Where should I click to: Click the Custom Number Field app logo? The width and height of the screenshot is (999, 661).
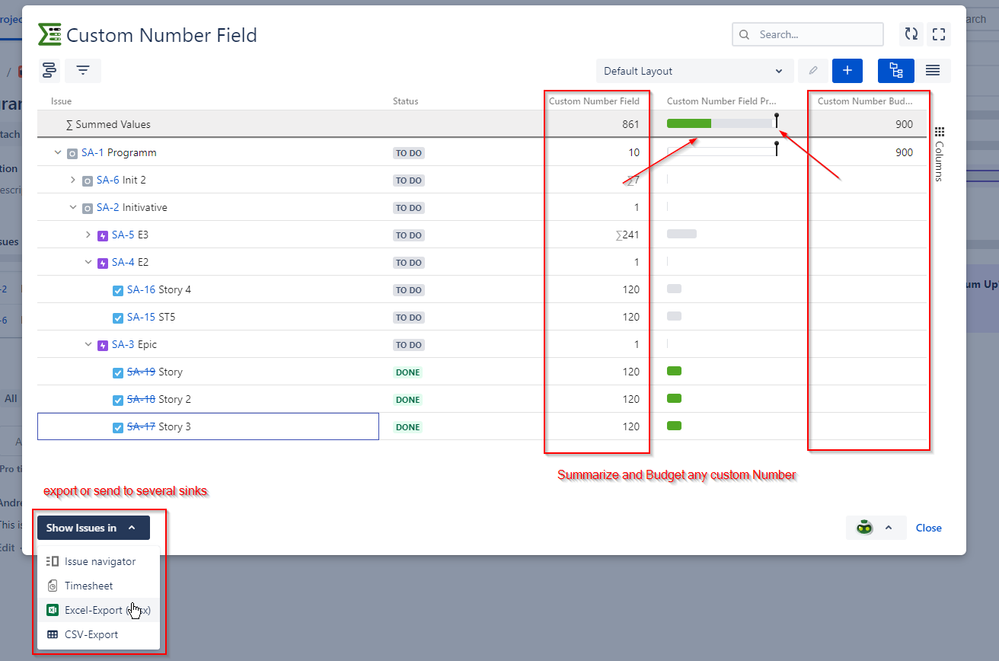pos(50,34)
